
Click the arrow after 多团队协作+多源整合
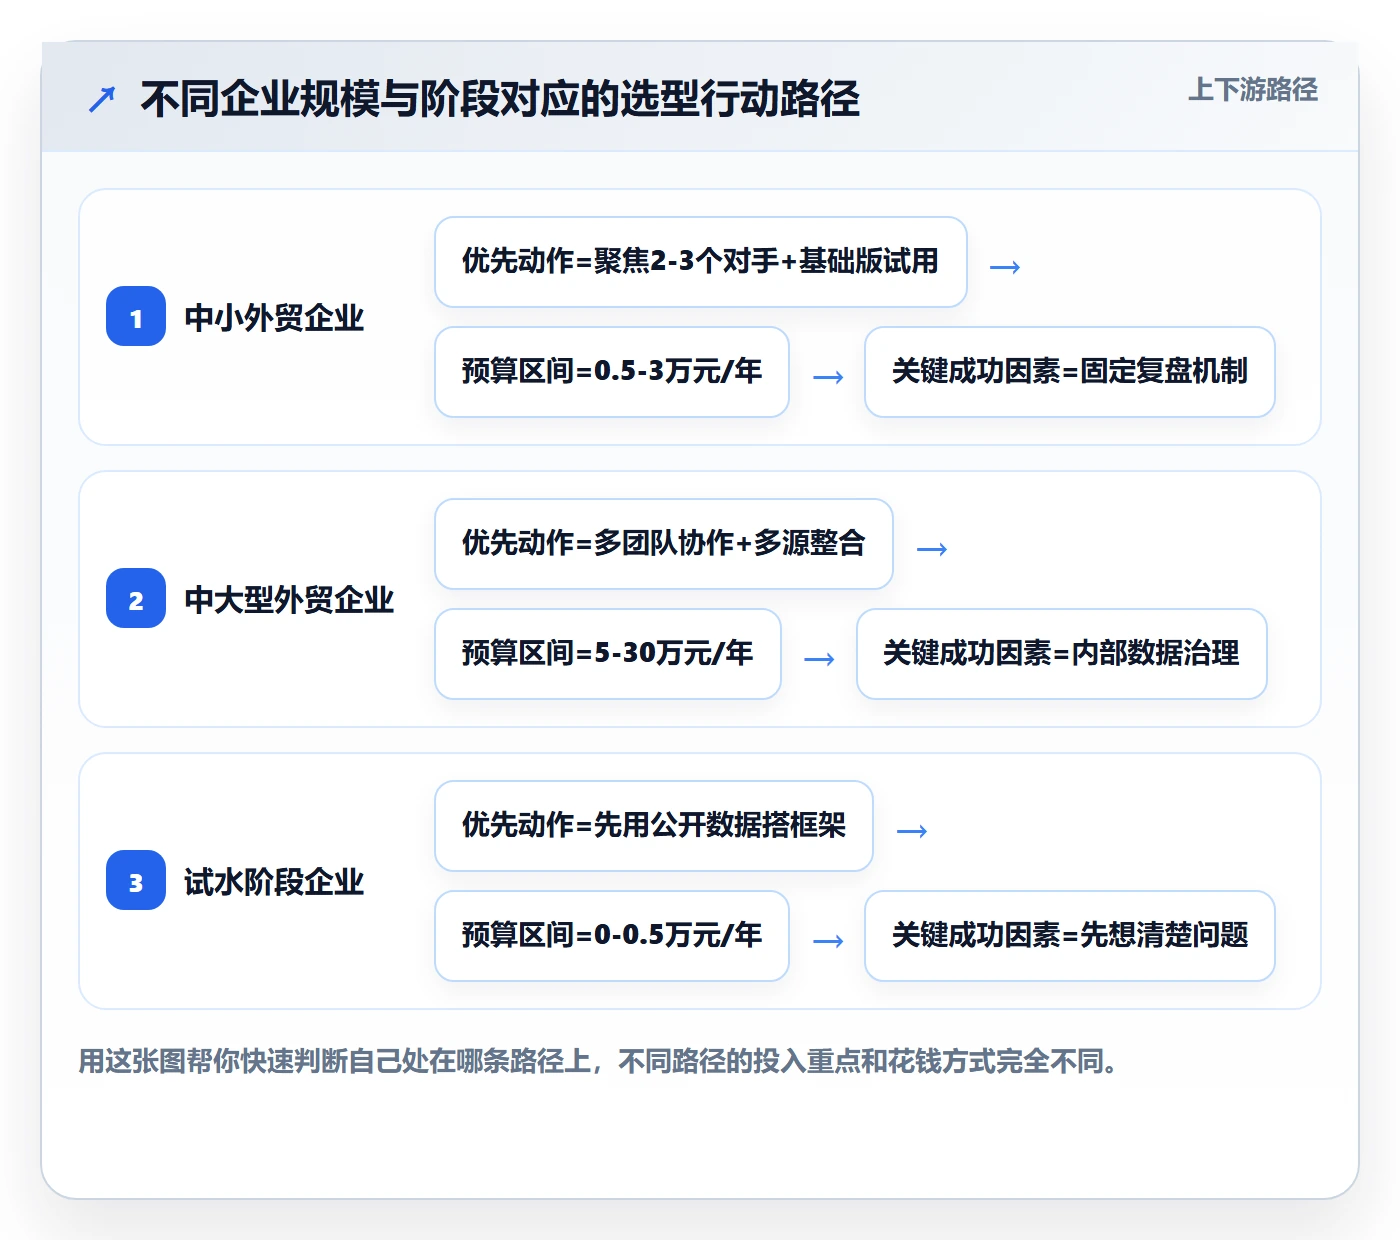(932, 549)
